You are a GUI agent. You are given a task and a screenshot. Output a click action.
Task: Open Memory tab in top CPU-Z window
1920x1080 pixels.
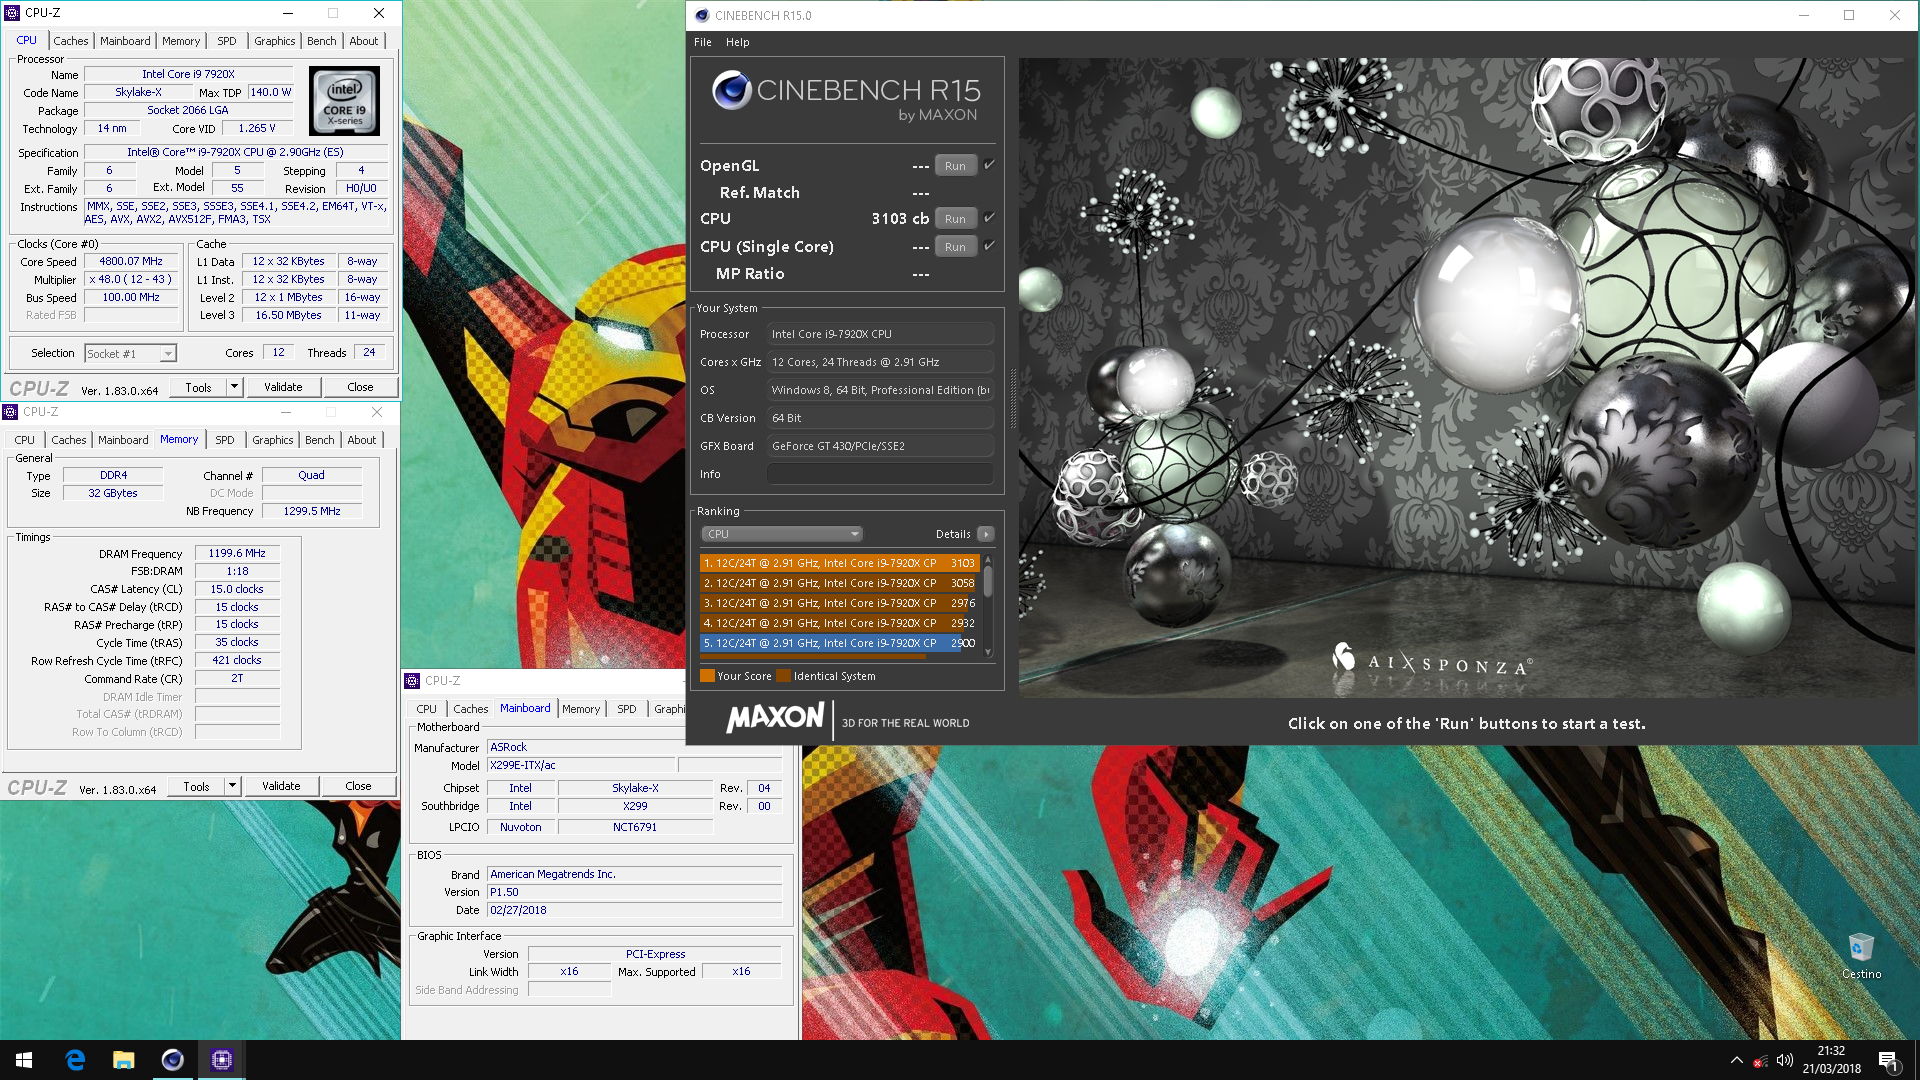tap(181, 41)
